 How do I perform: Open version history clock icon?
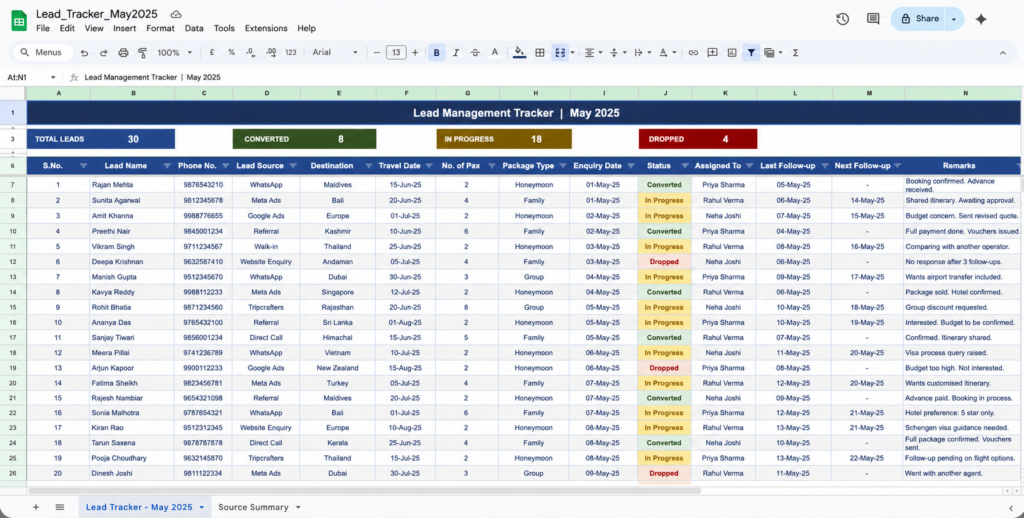pyautogui.click(x=842, y=19)
